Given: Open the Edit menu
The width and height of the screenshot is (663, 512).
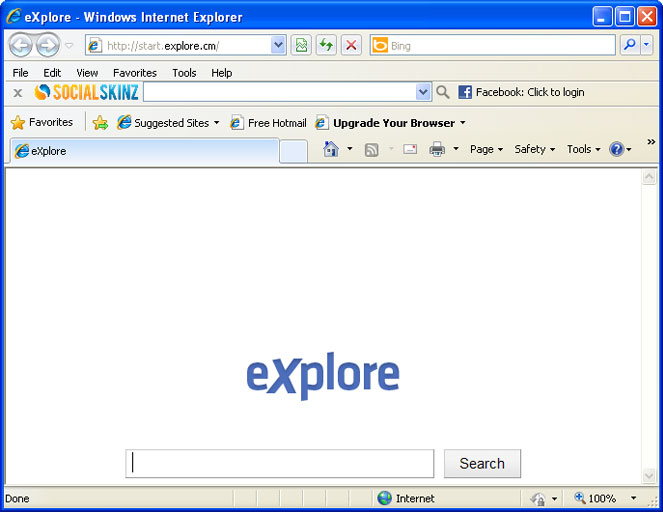Looking at the screenshot, I should pyautogui.click(x=52, y=73).
